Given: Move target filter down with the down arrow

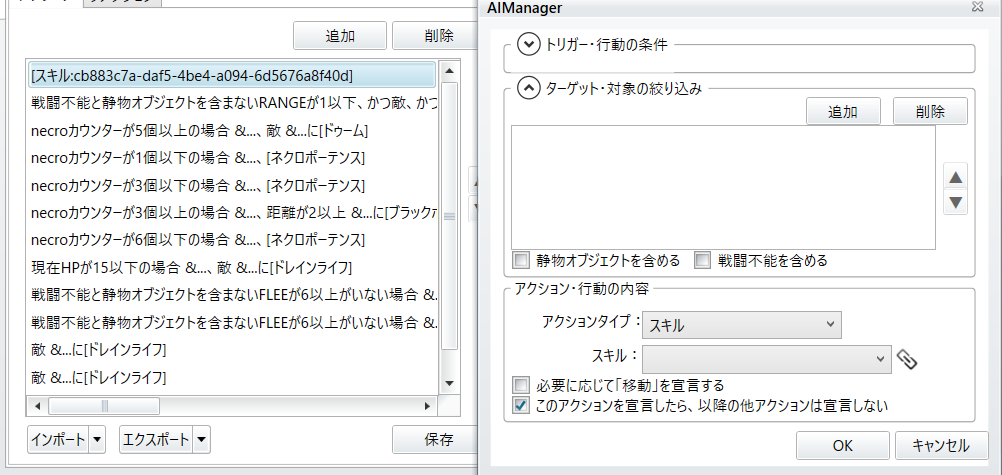Looking at the screenshot, I should click(955, 202).
